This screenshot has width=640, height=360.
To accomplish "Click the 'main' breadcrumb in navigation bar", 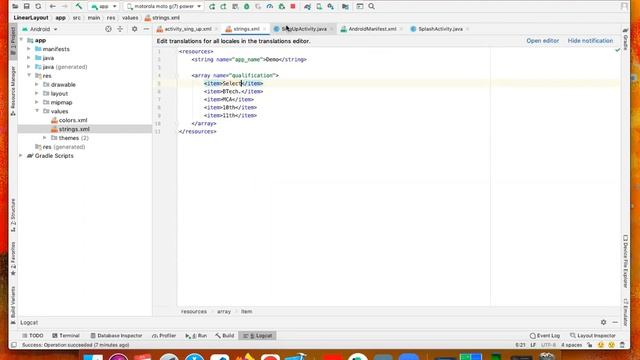I will coord(93,18).
